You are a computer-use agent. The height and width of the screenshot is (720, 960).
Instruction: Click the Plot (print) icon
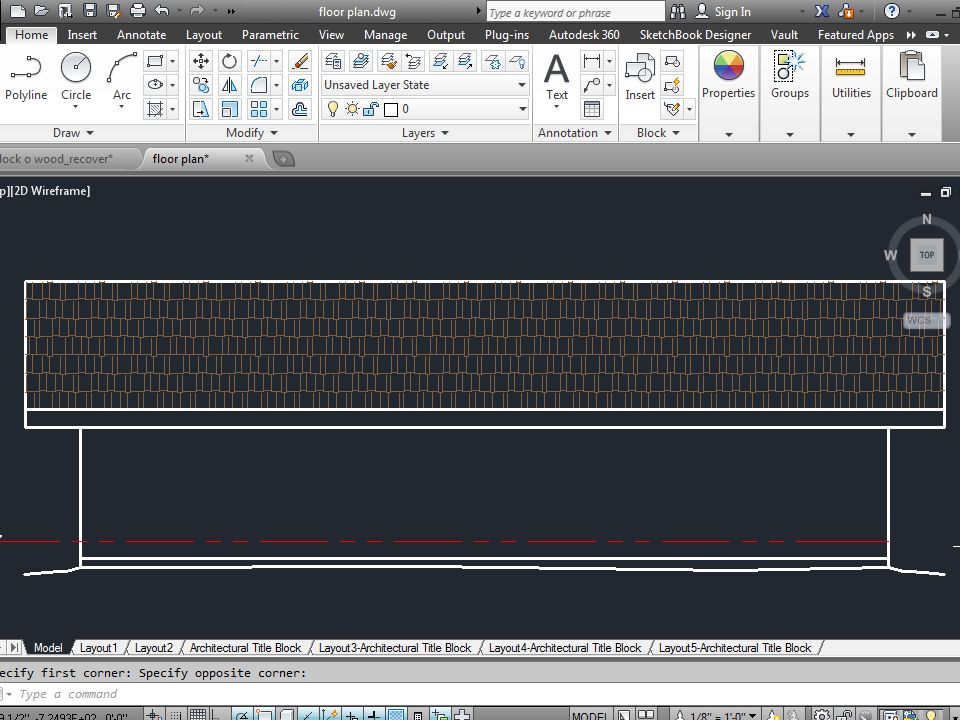click(x=138, y=10)
